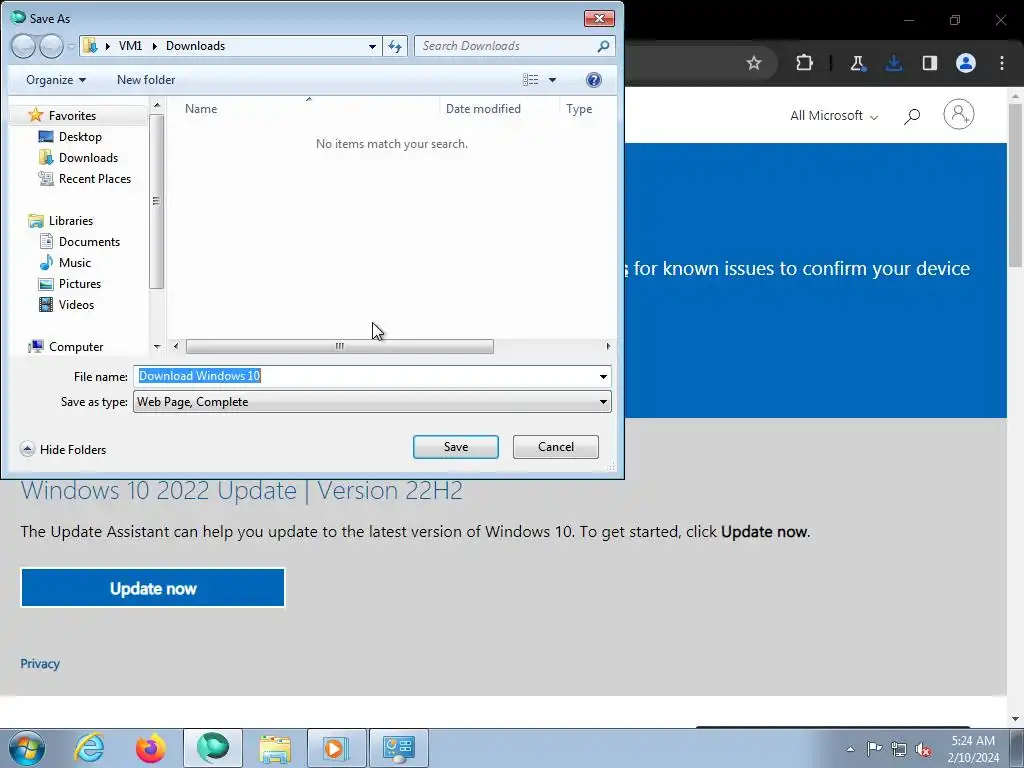This screenshot has width=1024, height=768.
Task: Click the Save button
Action: tap(456, 447)
